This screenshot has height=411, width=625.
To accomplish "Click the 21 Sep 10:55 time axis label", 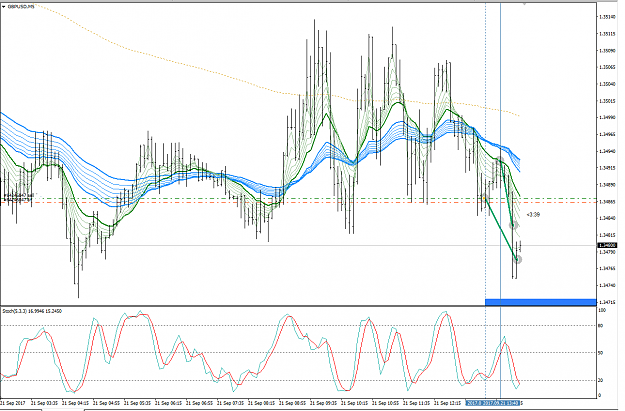I will click(386, 403).
